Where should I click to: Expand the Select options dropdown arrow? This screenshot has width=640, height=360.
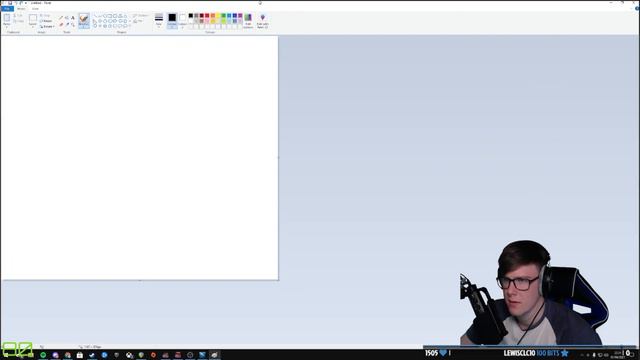(x=33, y=27)
